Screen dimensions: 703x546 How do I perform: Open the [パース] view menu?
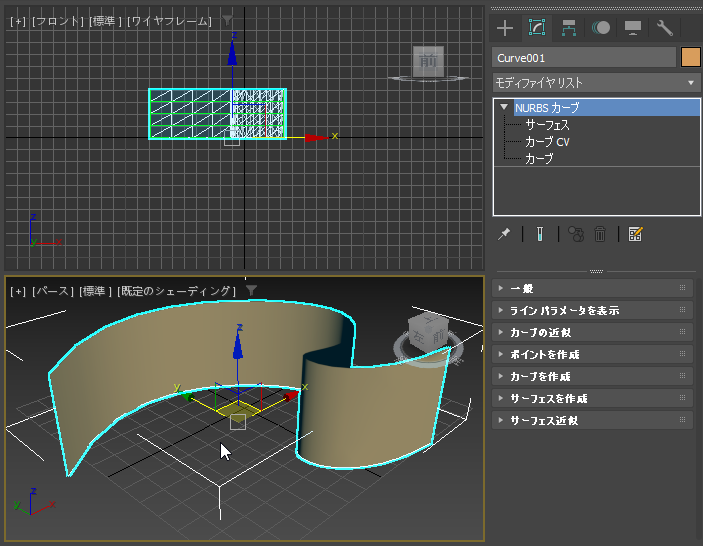[52, 291]
